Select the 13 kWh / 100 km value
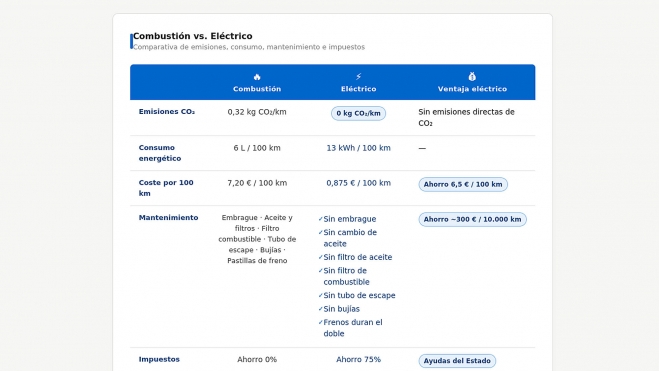This screenshot has width=659, height=371. pos(358,148)
